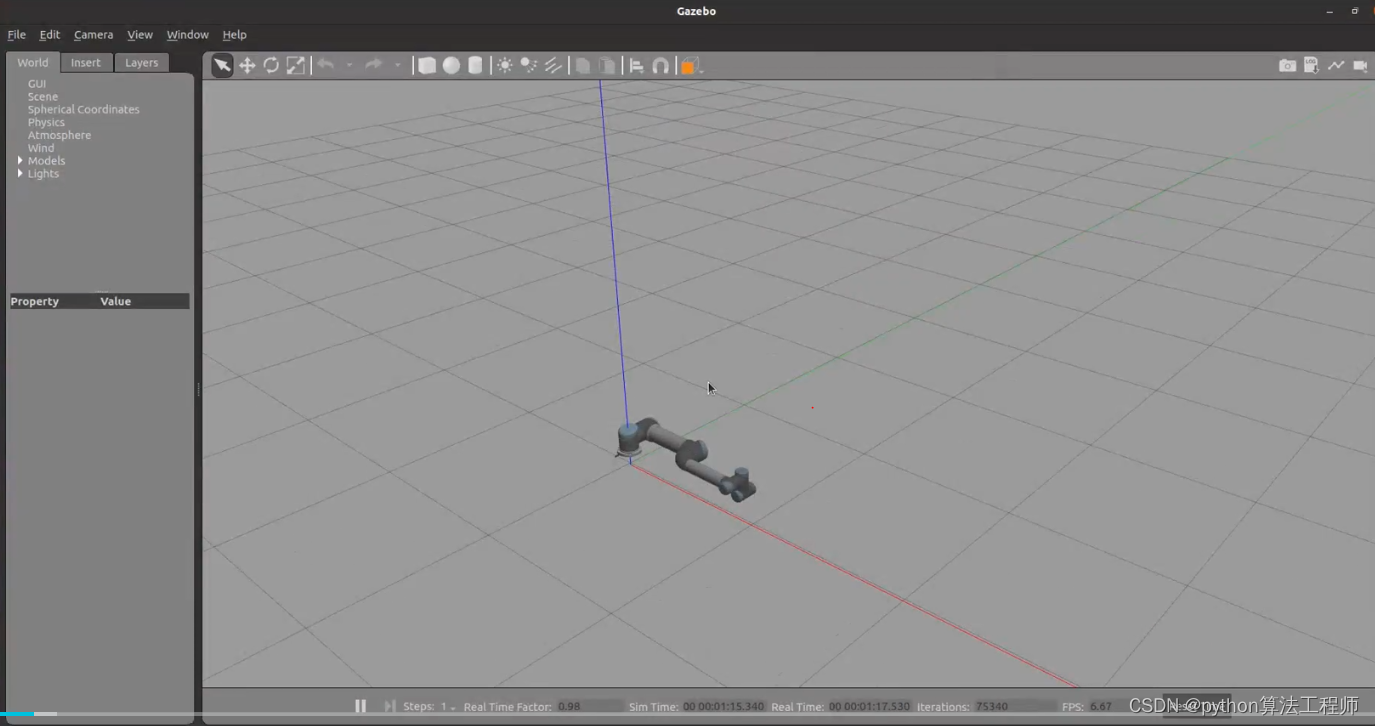
Task: Open the Edit menu
Action: click(50, 34)
